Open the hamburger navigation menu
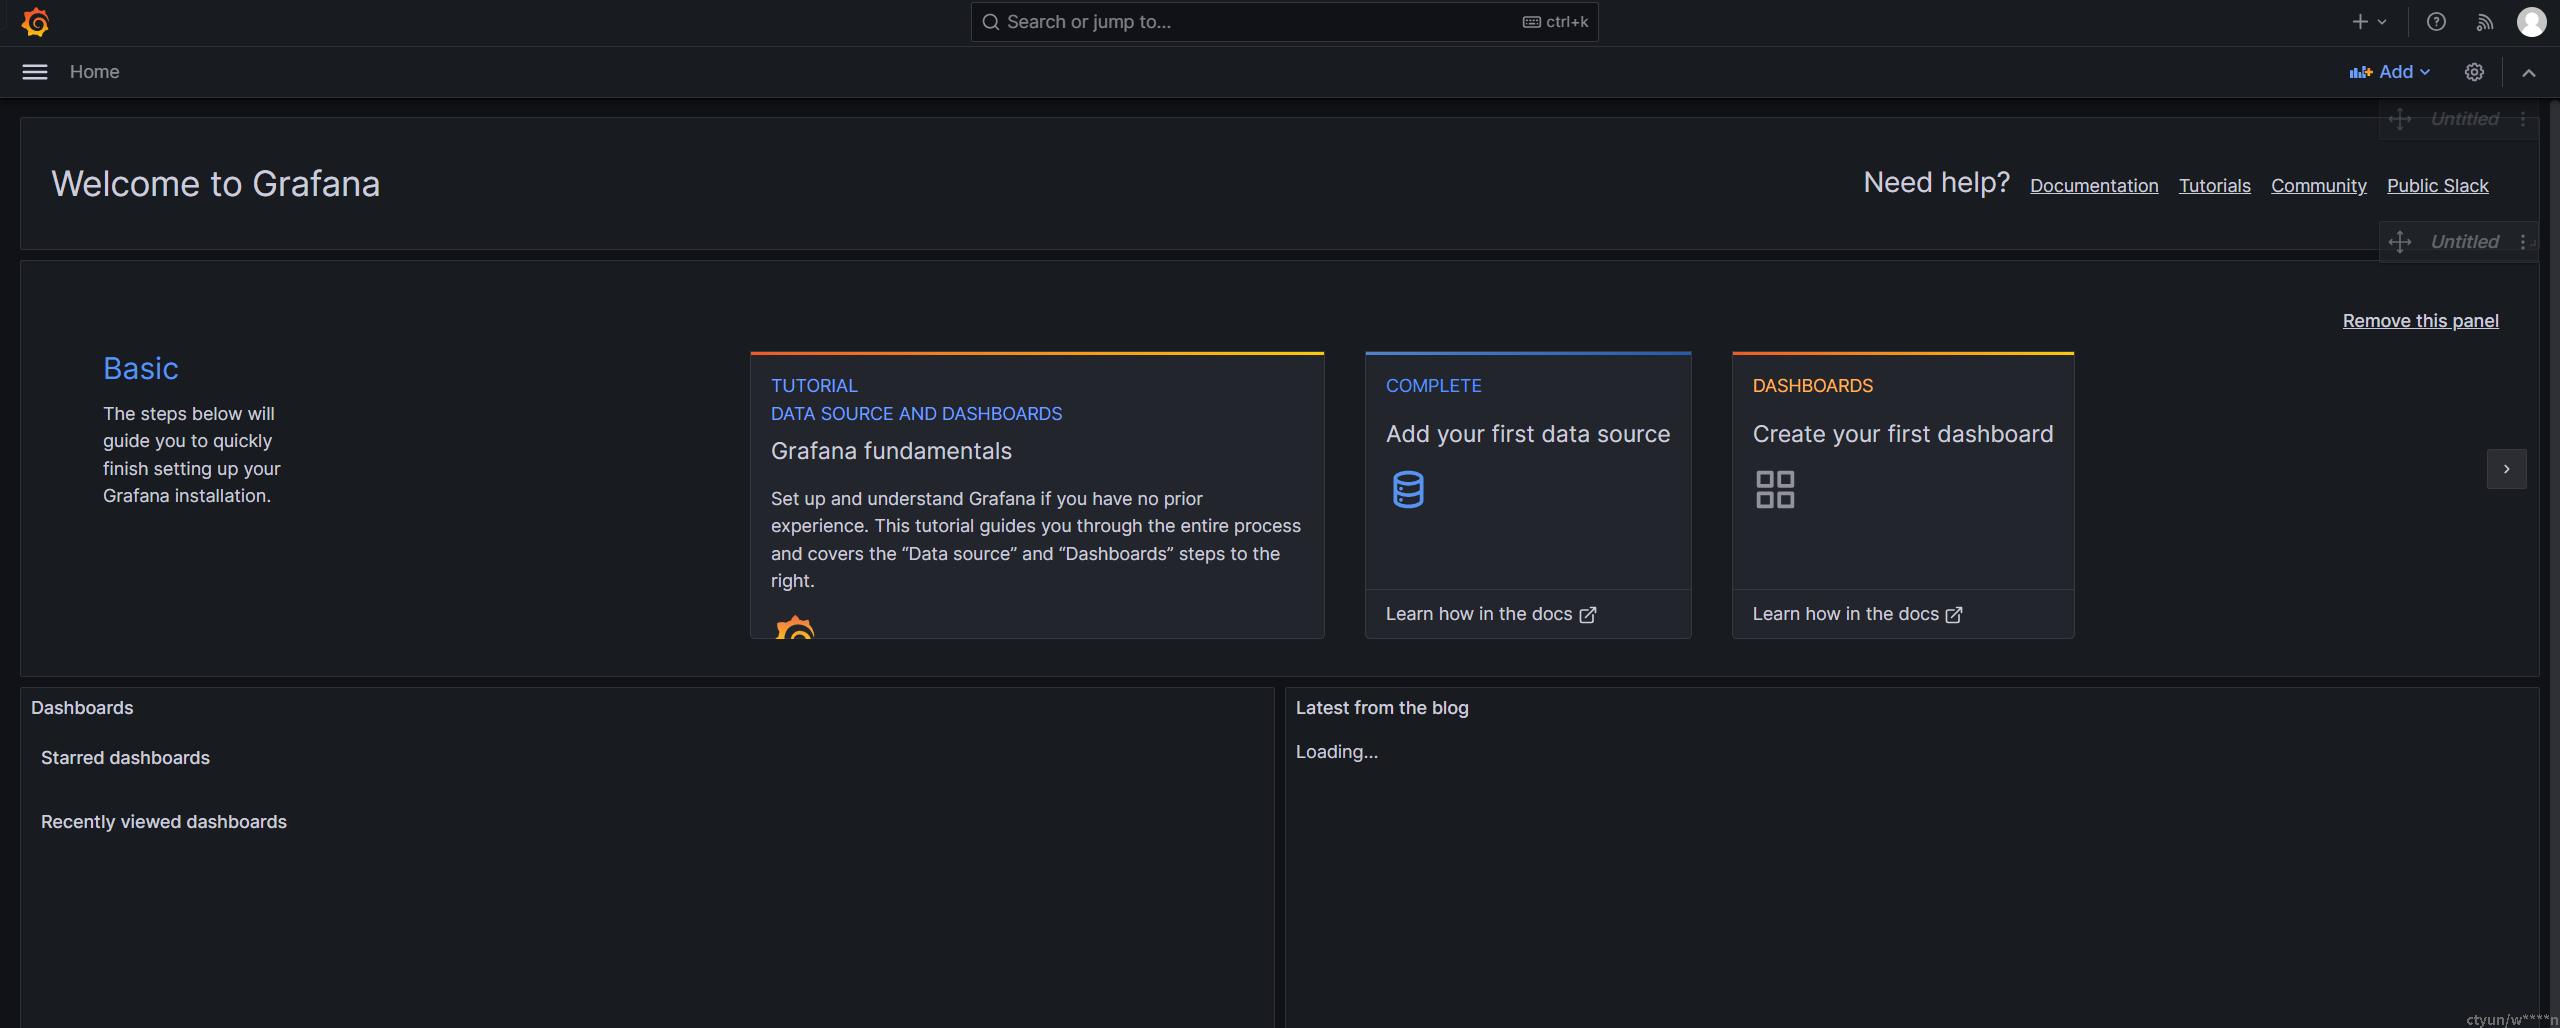This screenshot has width=2560, height=1028. pos(35,72)
